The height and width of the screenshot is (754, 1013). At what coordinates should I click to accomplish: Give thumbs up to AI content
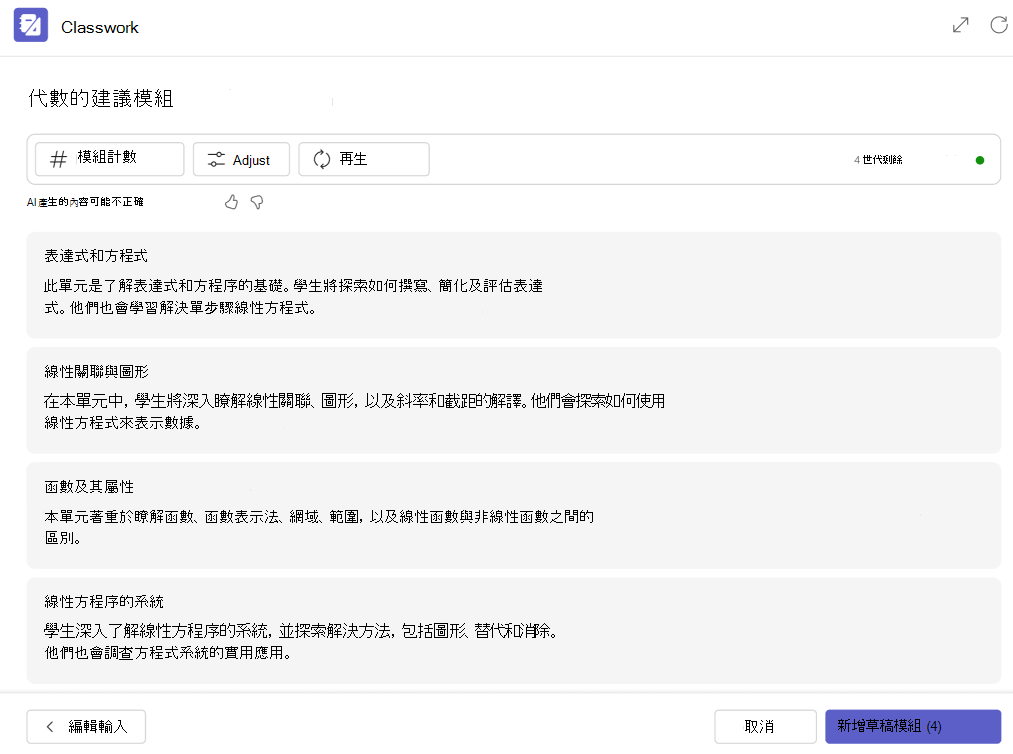231,202
